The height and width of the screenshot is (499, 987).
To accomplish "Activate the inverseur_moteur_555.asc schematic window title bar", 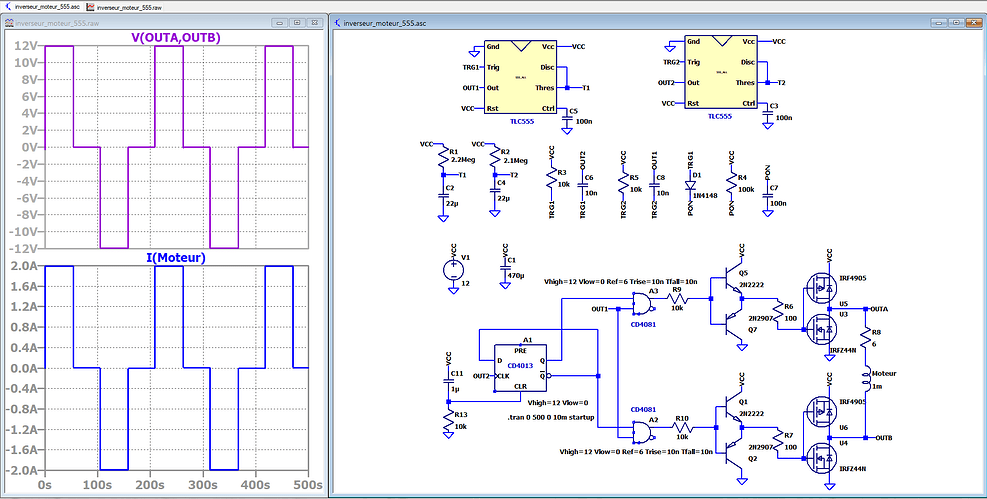I will point(658,23).
